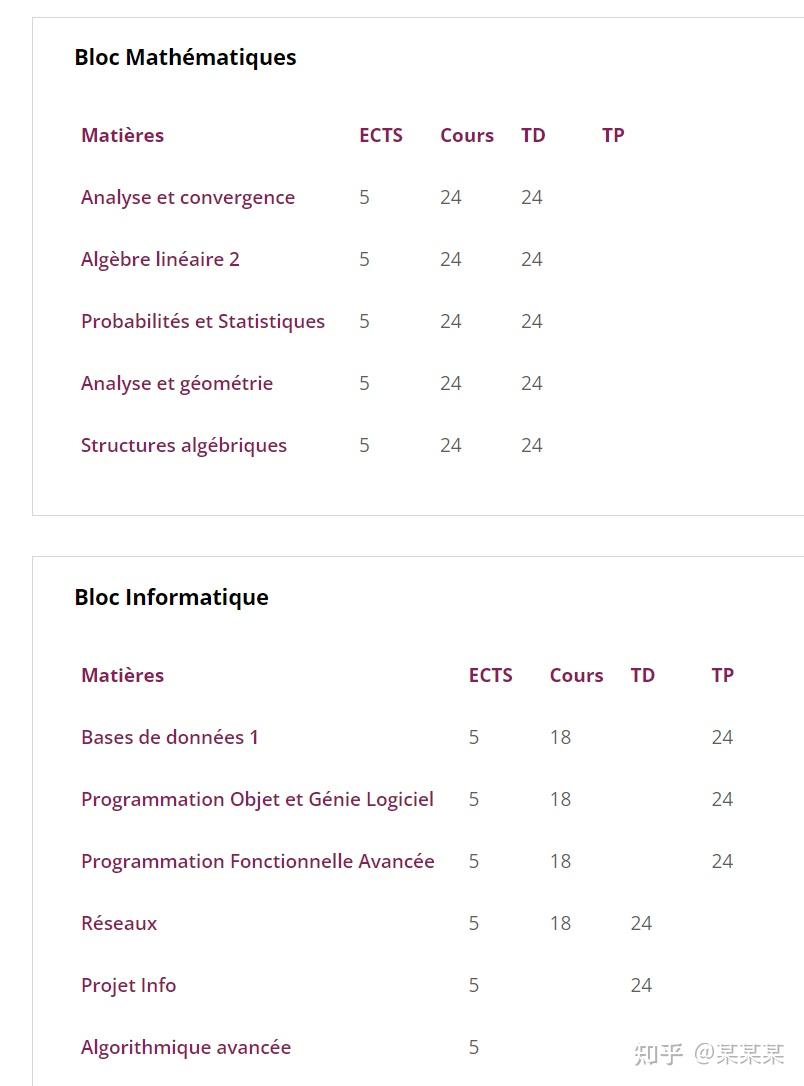804x1086 pixels.
Task: Open Bases de données 1 course
Action: click(x=170, y=737)
